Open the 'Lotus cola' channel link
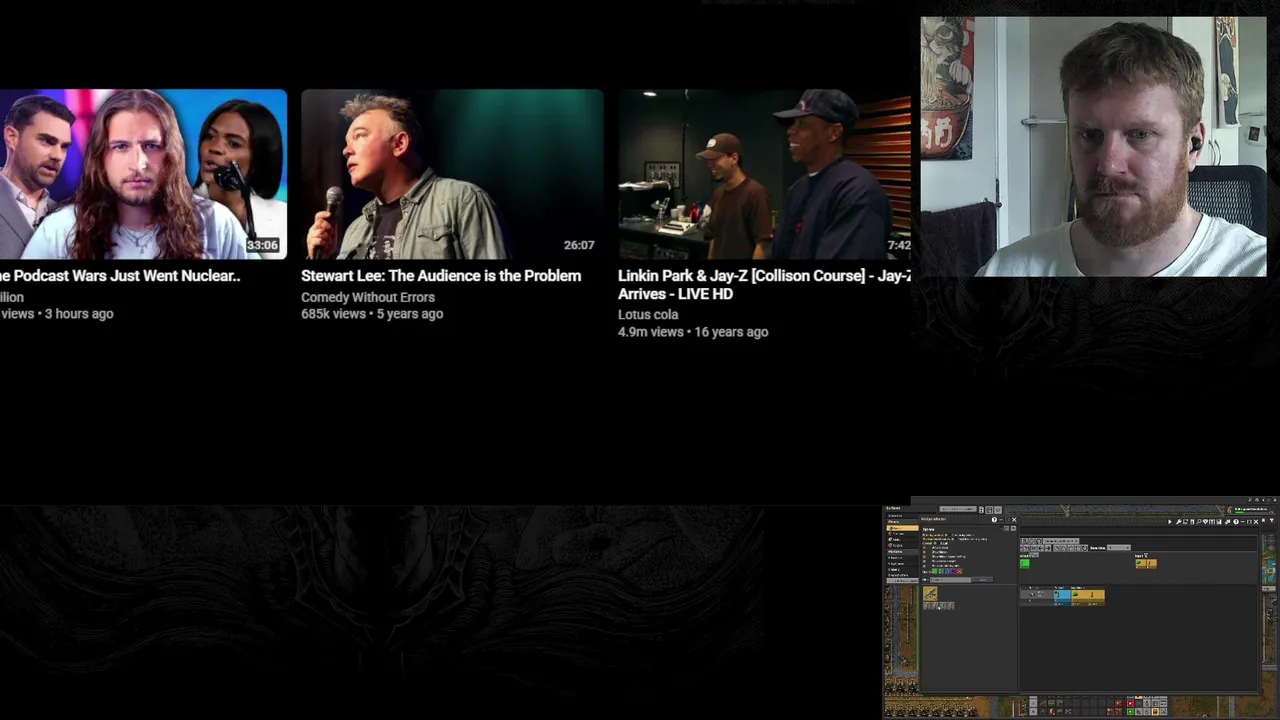The image size is (1280, 720). (648, 315)
